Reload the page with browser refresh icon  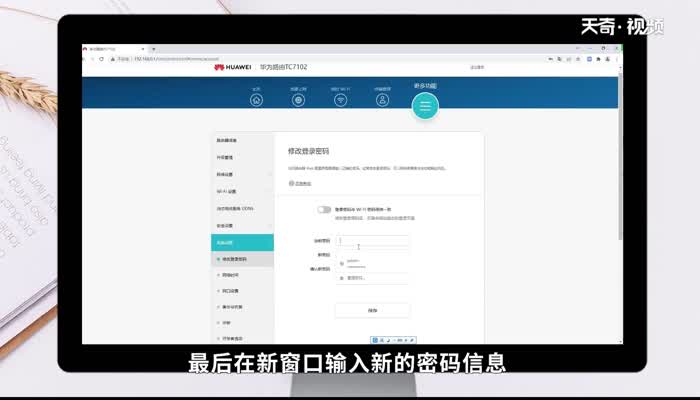tap(101, 59)
